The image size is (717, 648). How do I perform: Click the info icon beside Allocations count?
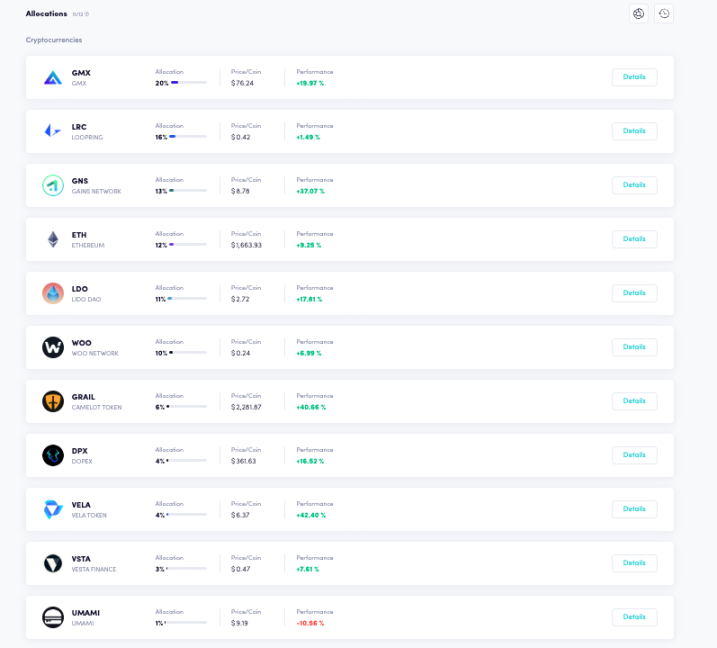86,15
